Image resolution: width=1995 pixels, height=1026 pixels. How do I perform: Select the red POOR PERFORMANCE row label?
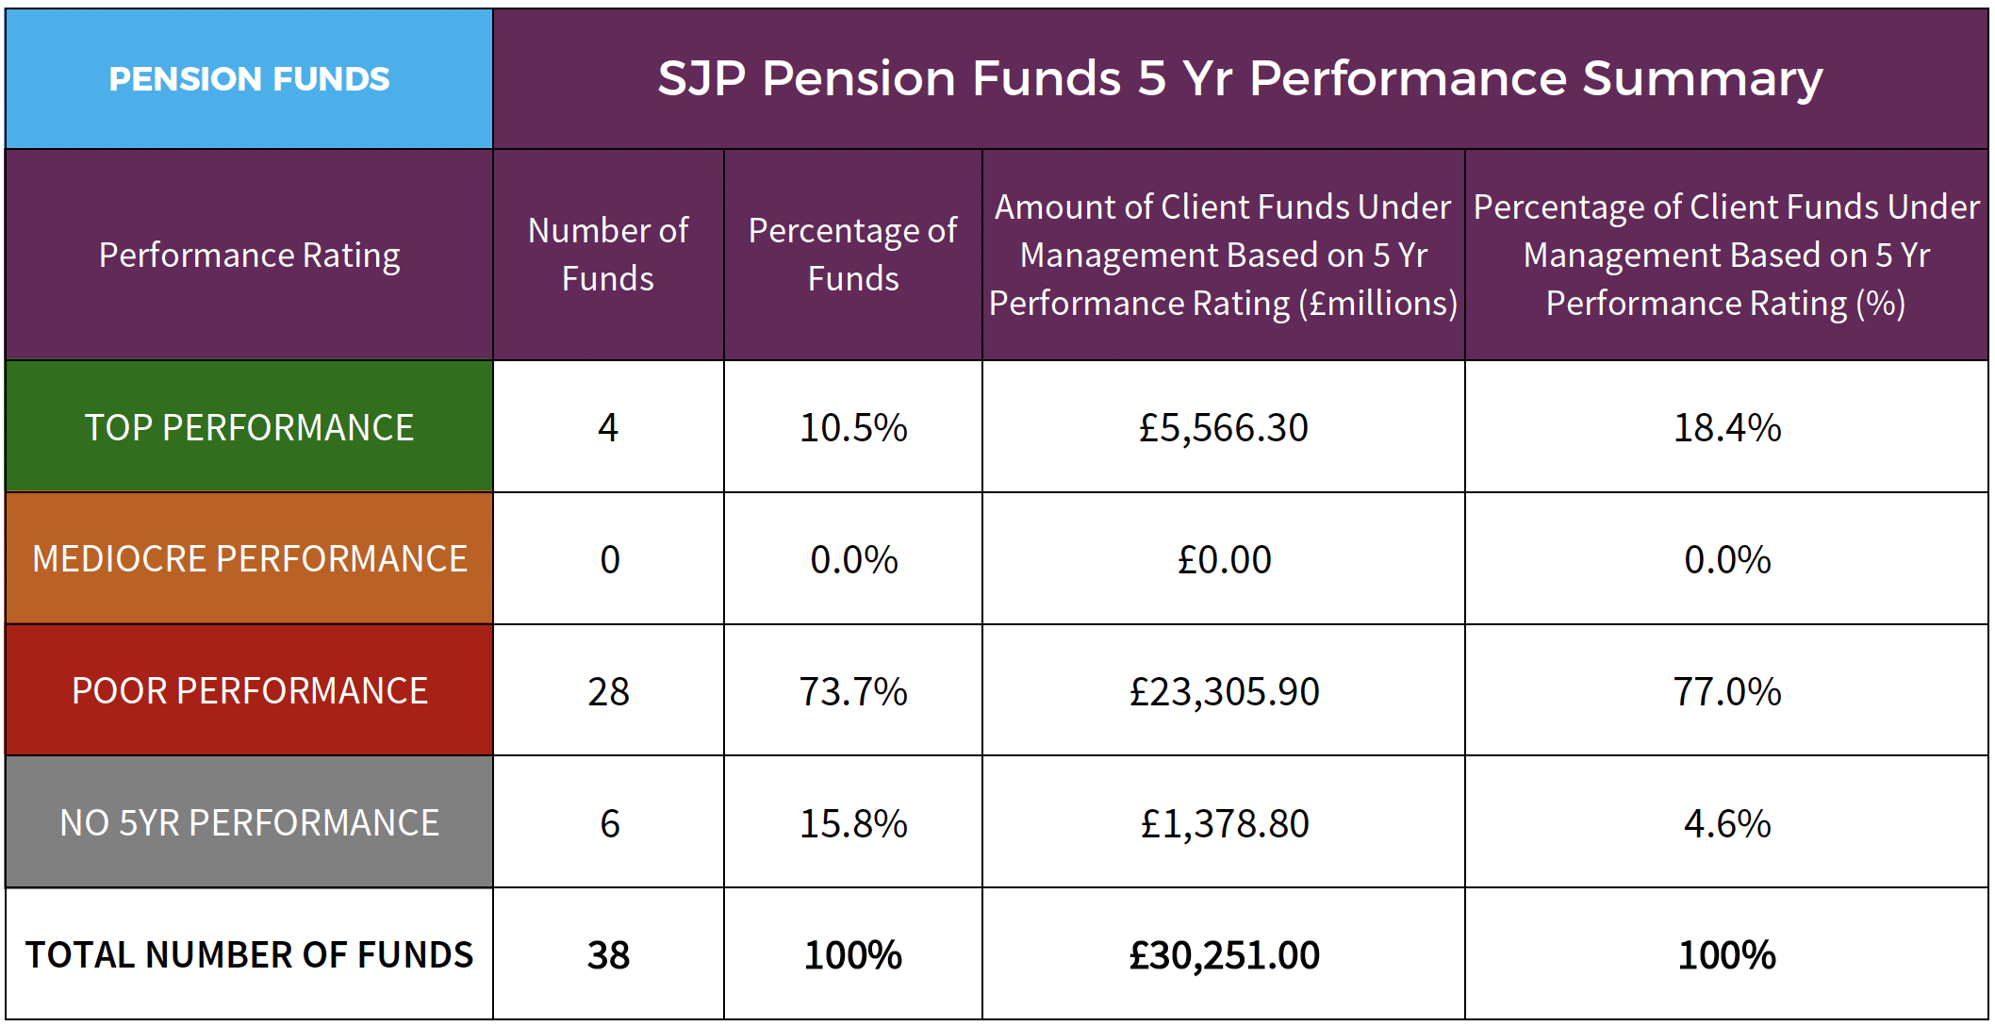249,691
